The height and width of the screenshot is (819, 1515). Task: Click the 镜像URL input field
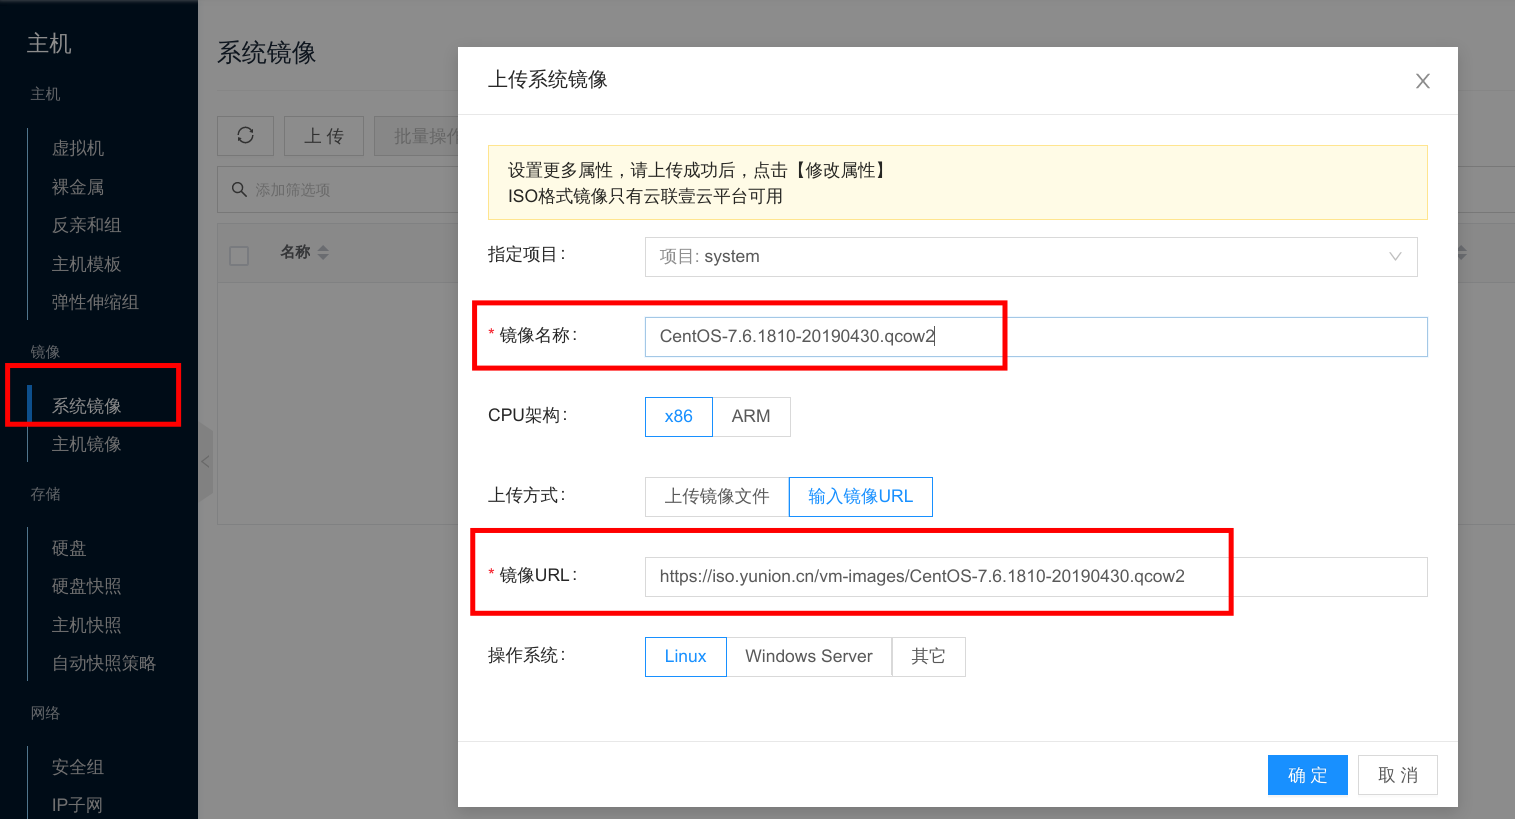[x=1035, y=577]
